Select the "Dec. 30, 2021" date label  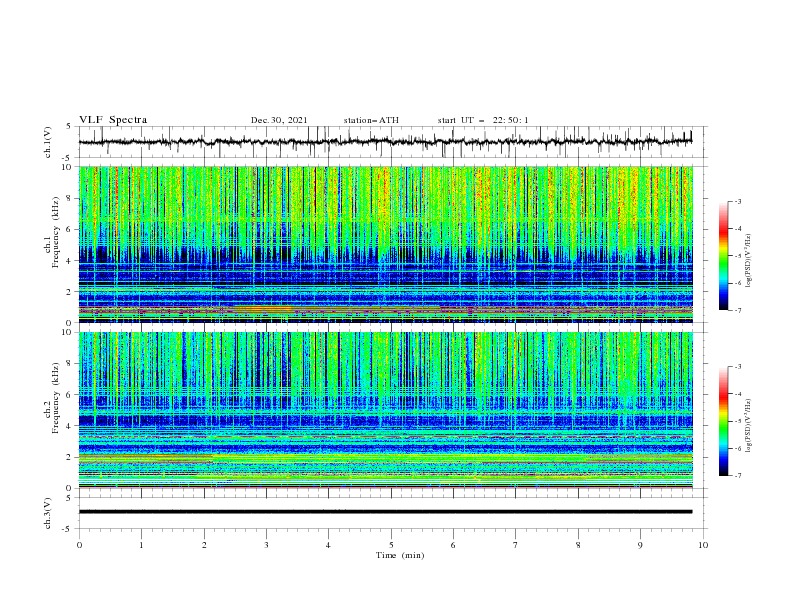click(x=279, y=120)
